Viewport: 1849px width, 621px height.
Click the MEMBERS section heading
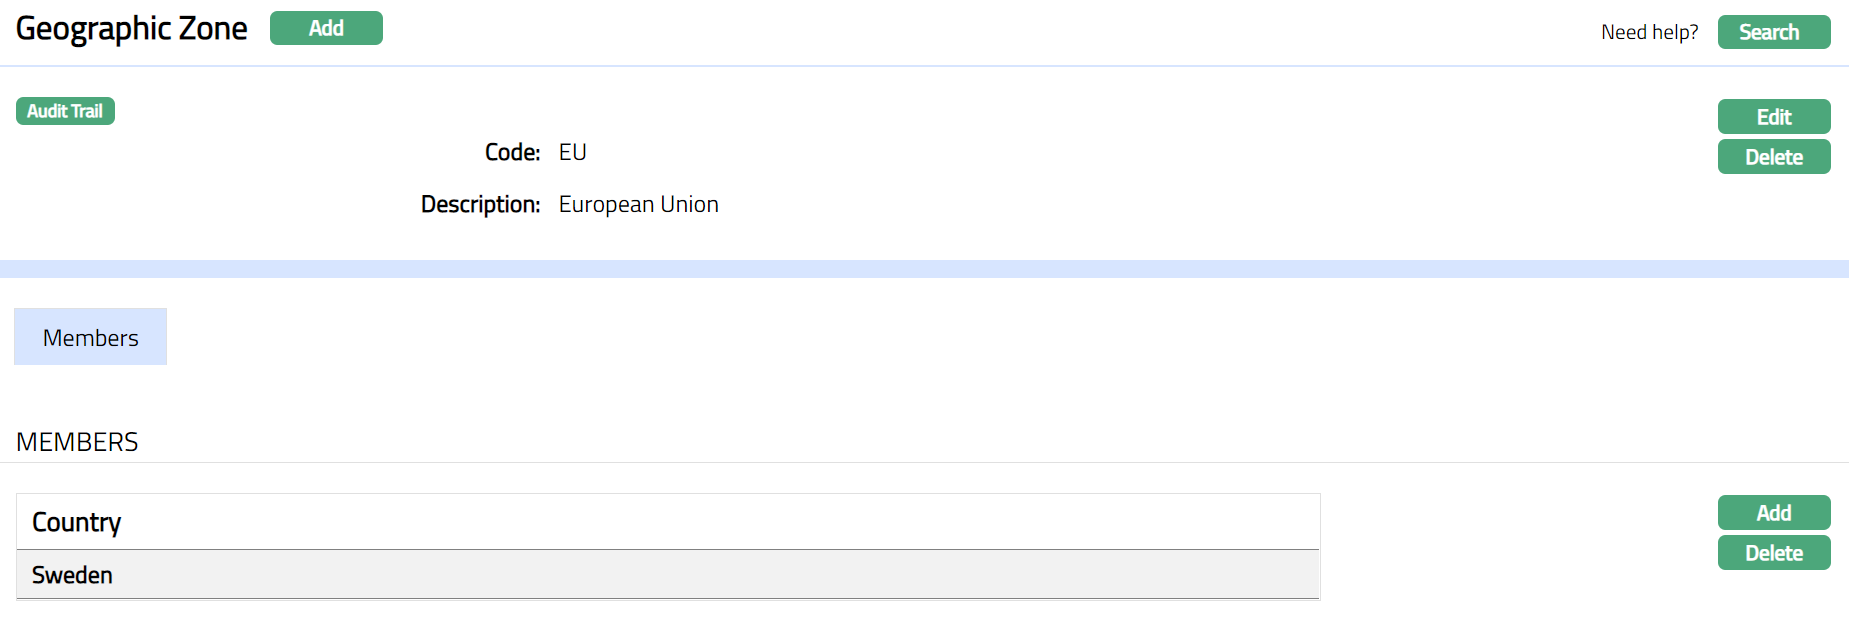click(x=77, y=442)
